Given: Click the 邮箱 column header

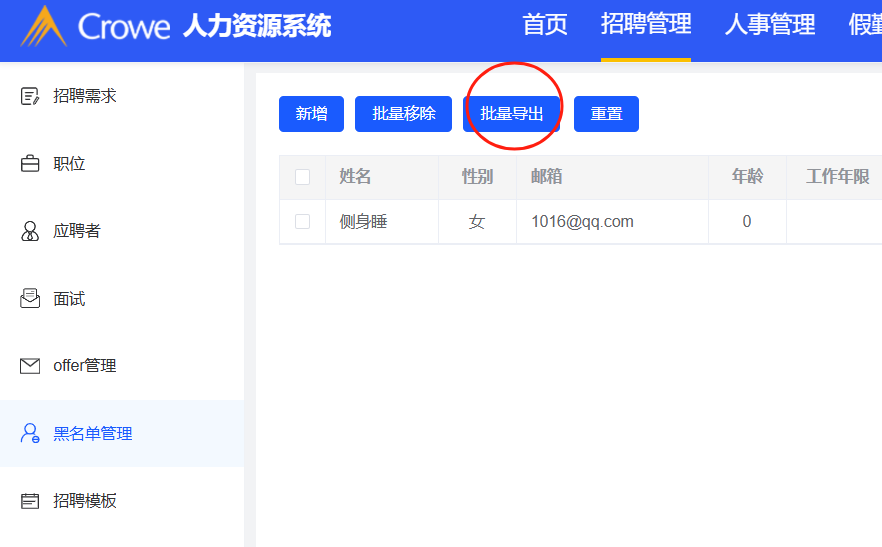Looking at the screenshot, I should point(613,177).
